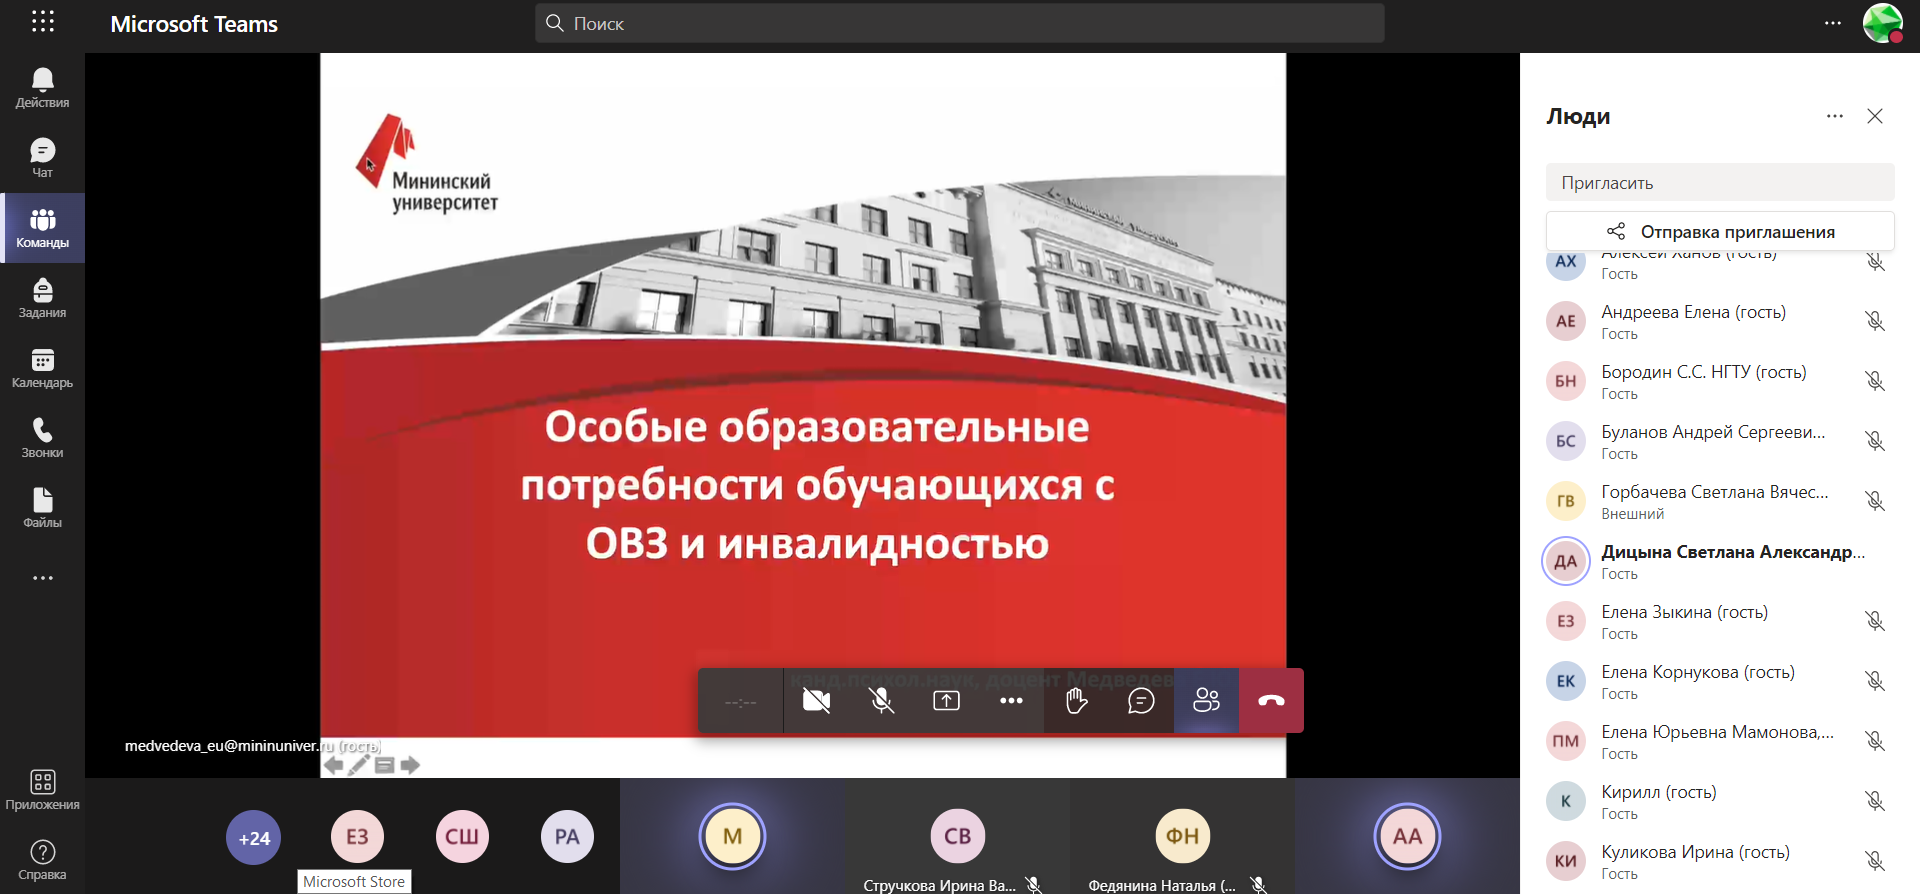Open the Звонки section
The height and width of the screenshot is (894, 1920).
[42, 438]
